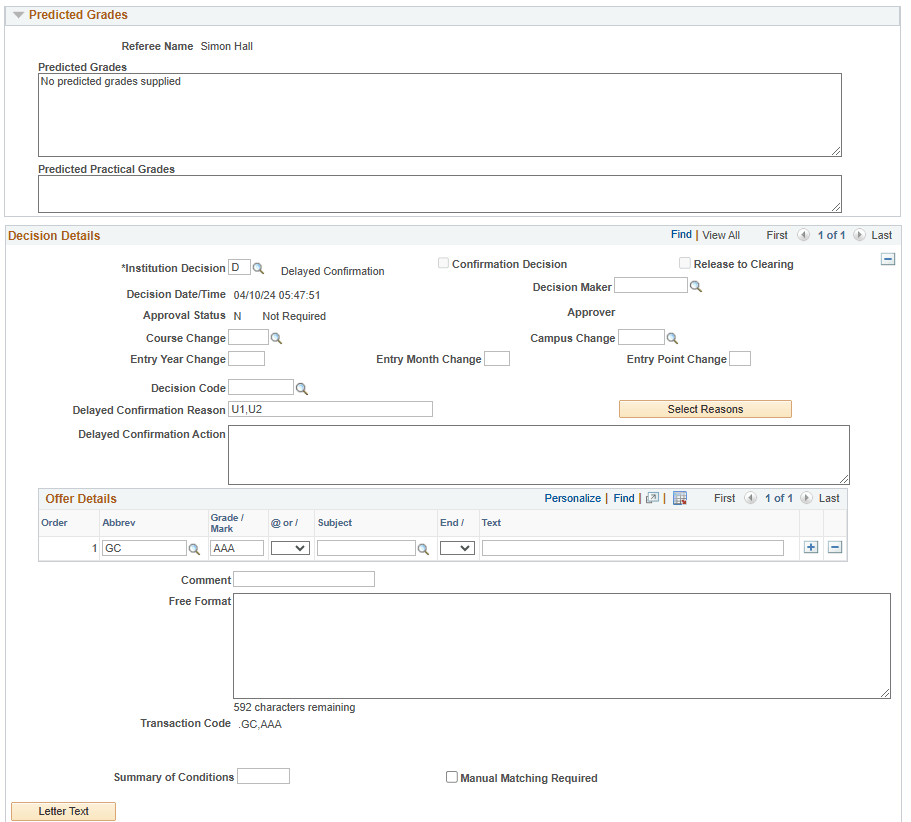
Task: Collapse the Predicted Grades section triangle
Action: [x=19, y=15]
